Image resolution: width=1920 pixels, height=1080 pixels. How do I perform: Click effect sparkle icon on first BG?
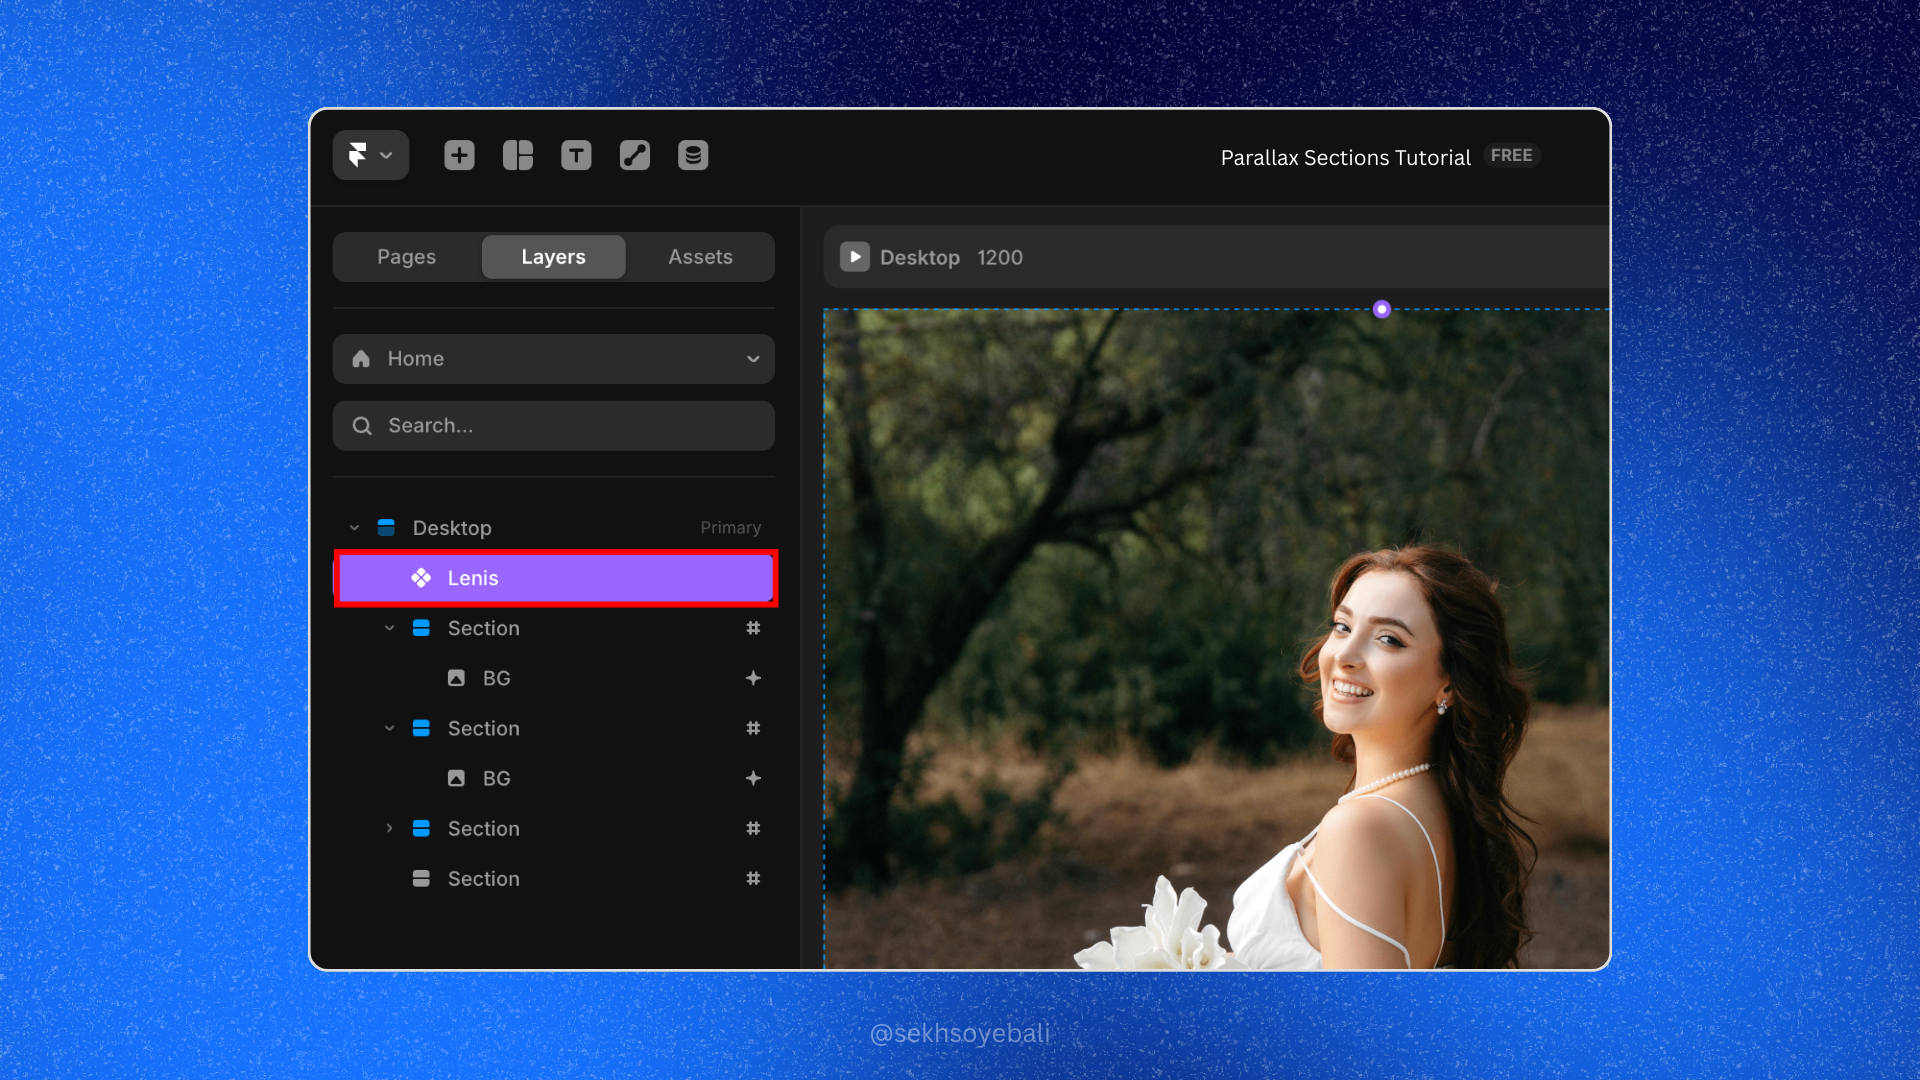click(x=753, y=678)
